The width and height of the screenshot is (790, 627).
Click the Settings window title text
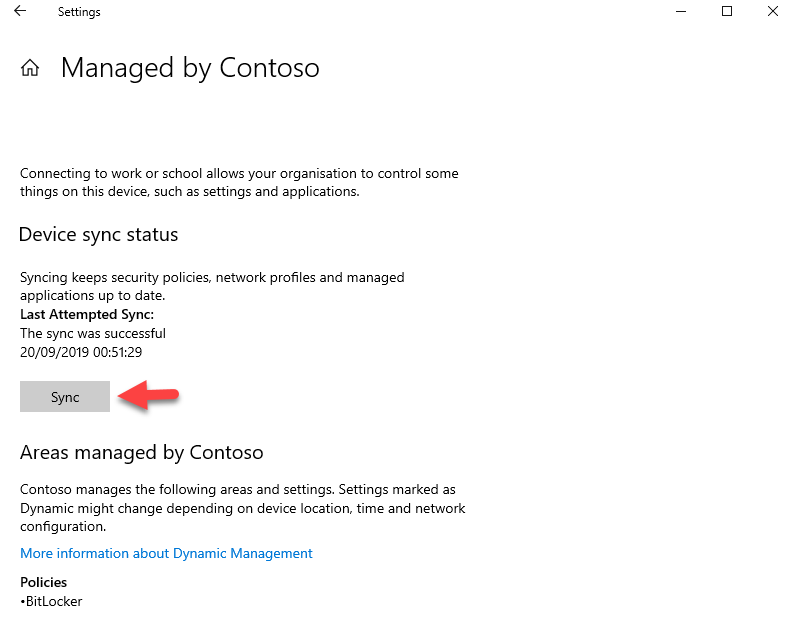click(x=79, y=12)
